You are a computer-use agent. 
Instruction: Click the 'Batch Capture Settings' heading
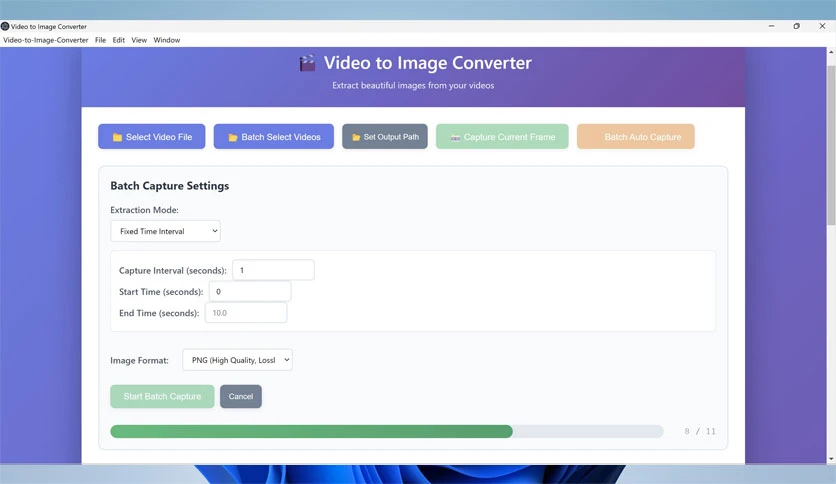tap(170, 185)
